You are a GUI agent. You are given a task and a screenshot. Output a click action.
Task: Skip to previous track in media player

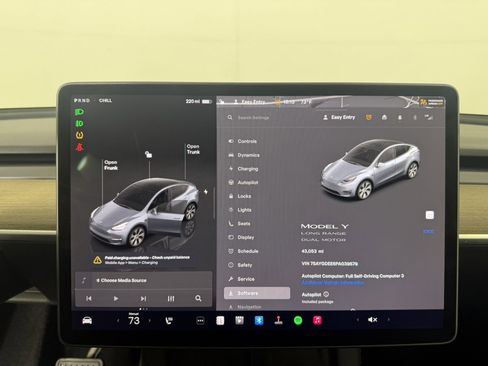click(x=89, y=298)
